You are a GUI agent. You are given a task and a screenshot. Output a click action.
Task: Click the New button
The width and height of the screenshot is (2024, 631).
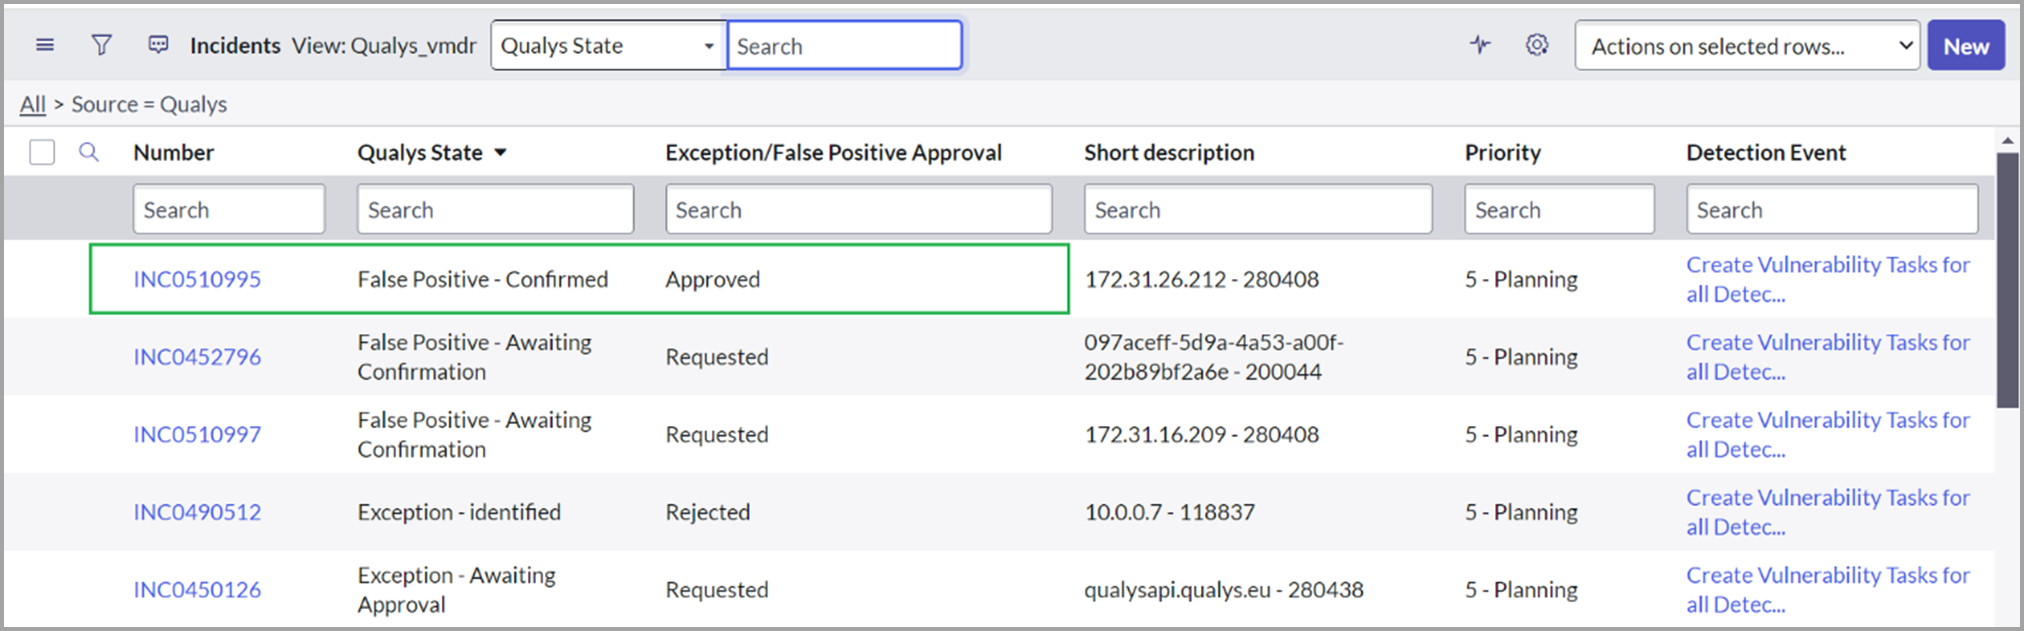click(1965, 46)
